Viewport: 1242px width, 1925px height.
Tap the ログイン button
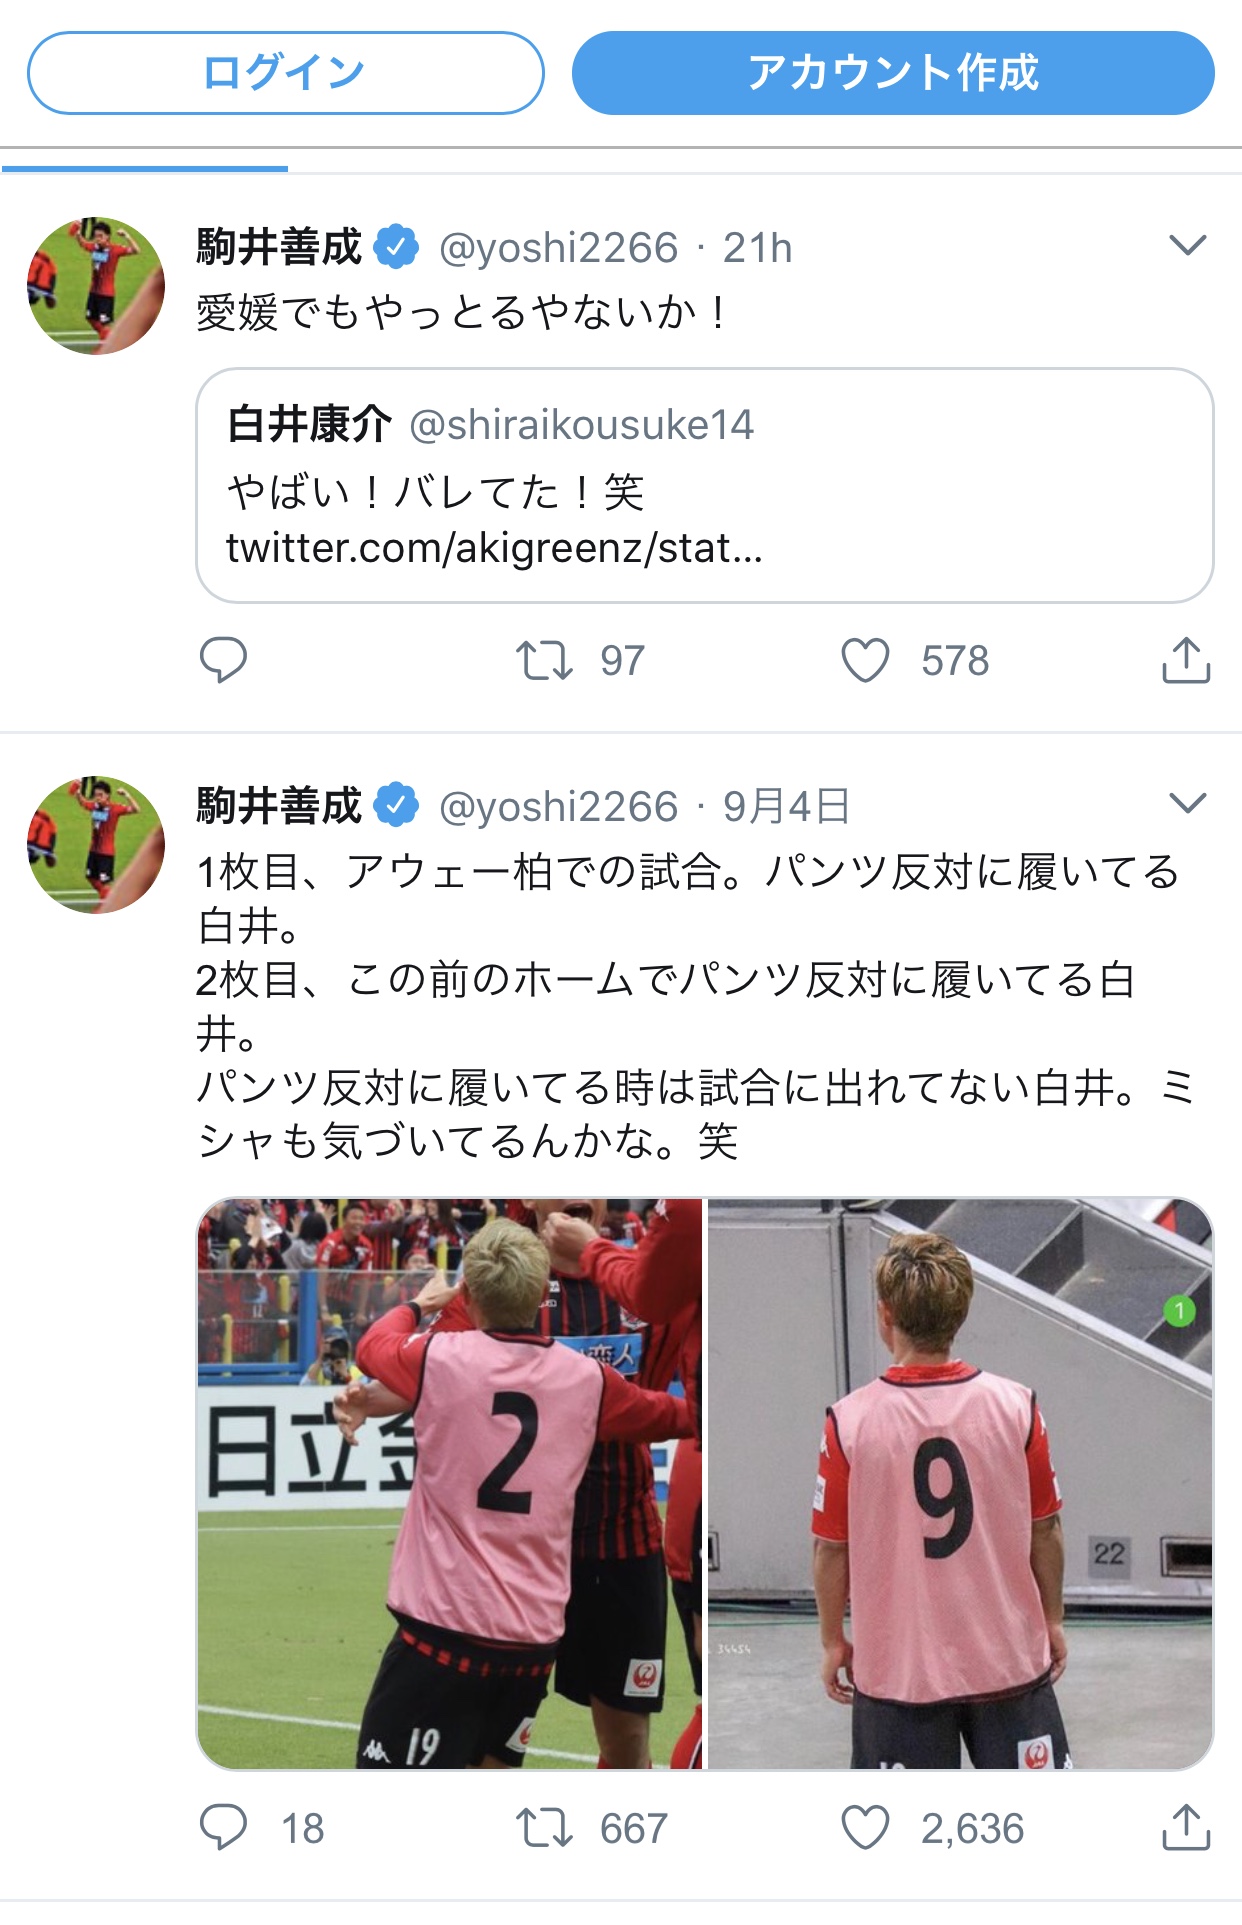pos(286,73)
